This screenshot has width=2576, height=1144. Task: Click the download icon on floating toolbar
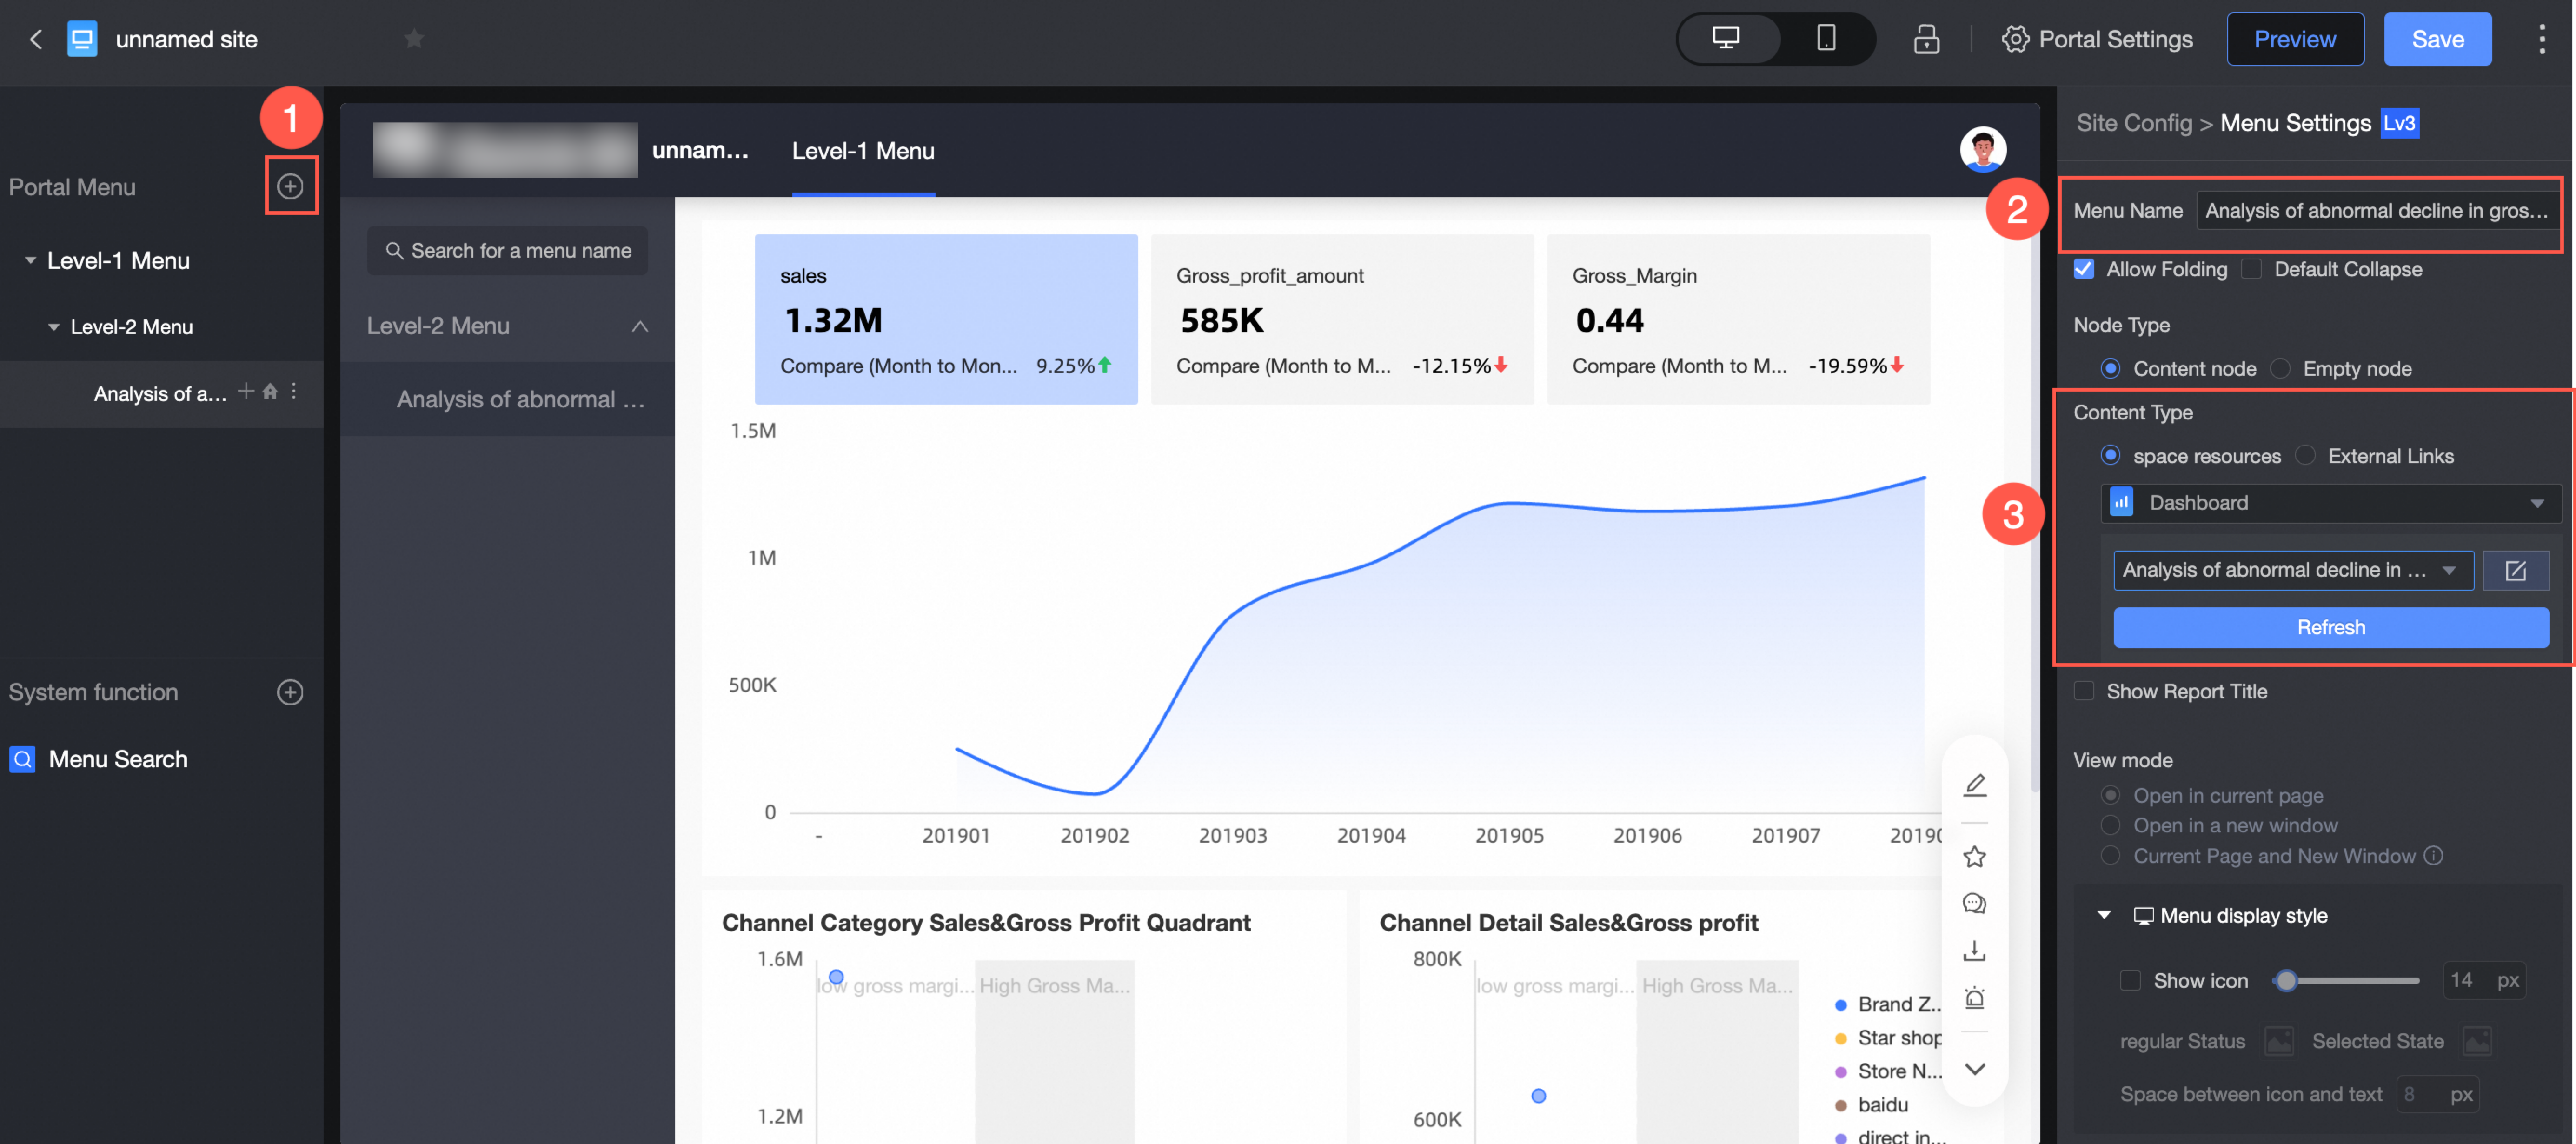click(1974, 950)
